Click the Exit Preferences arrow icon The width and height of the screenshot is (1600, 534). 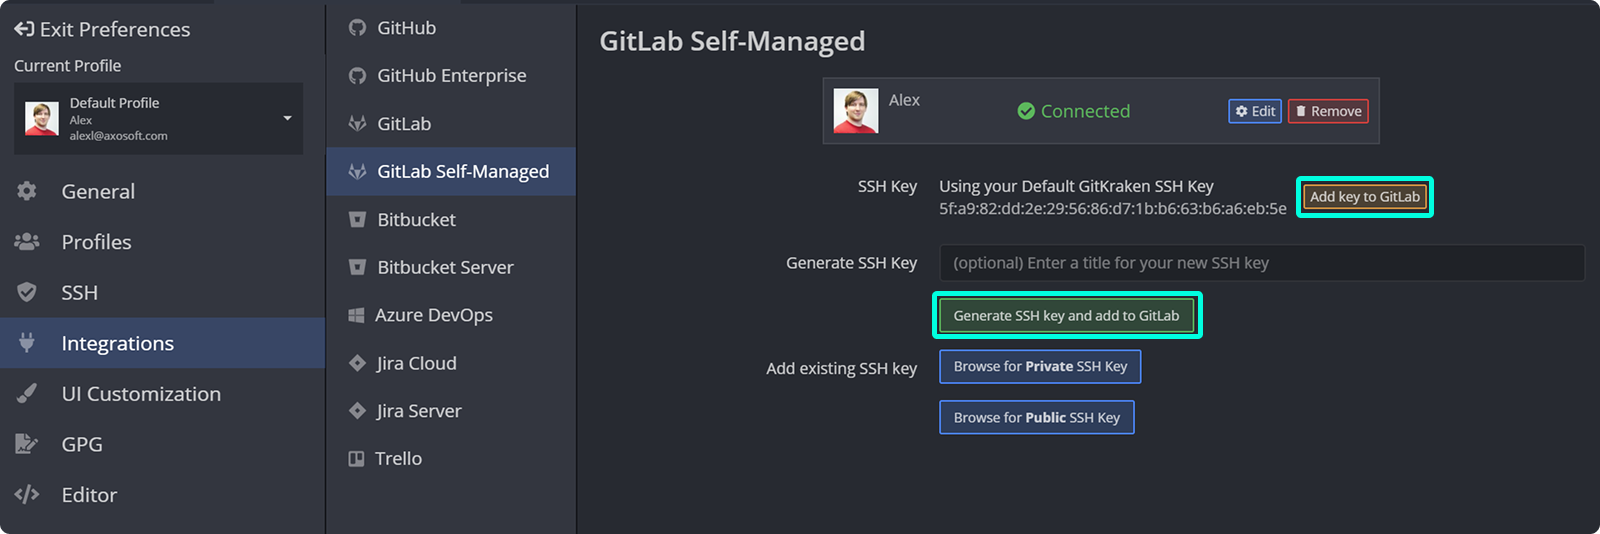(24, 29)
